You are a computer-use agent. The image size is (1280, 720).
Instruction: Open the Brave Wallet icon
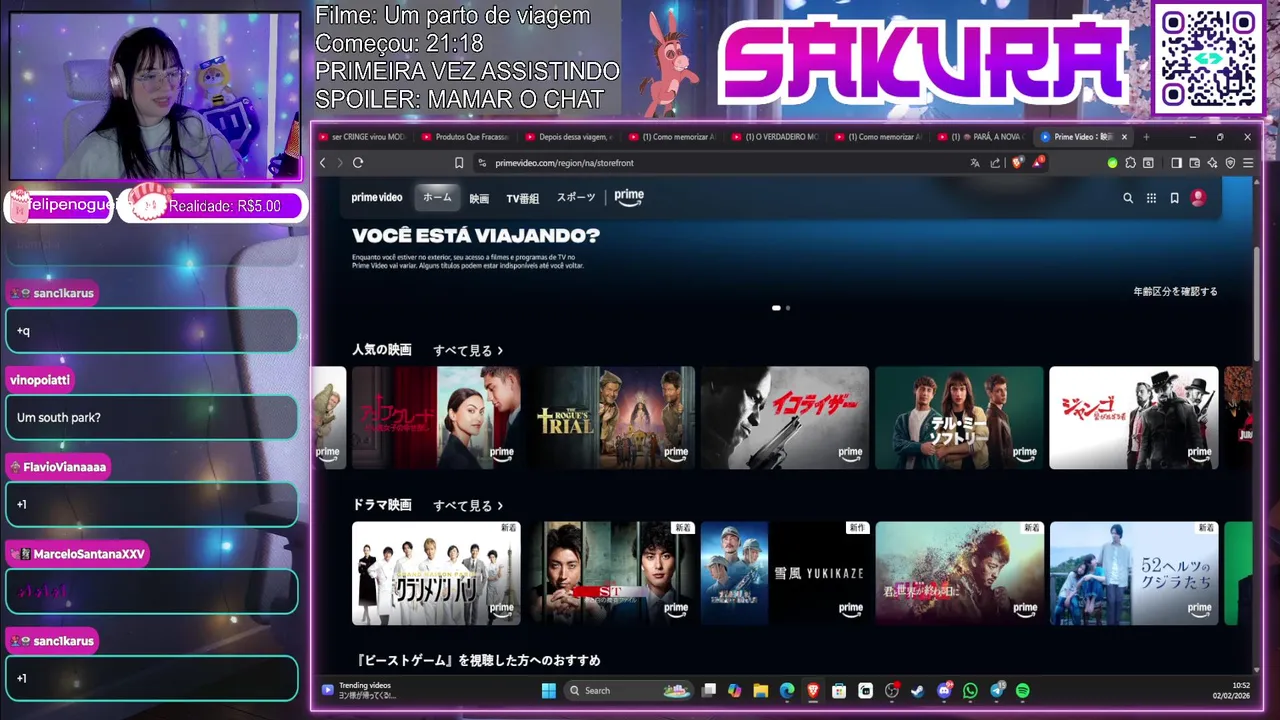click(x=1194, y=163)
